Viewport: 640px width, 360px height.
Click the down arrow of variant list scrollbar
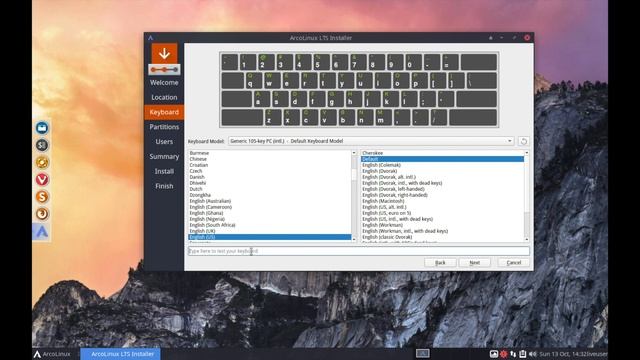(x=527, y=240)
